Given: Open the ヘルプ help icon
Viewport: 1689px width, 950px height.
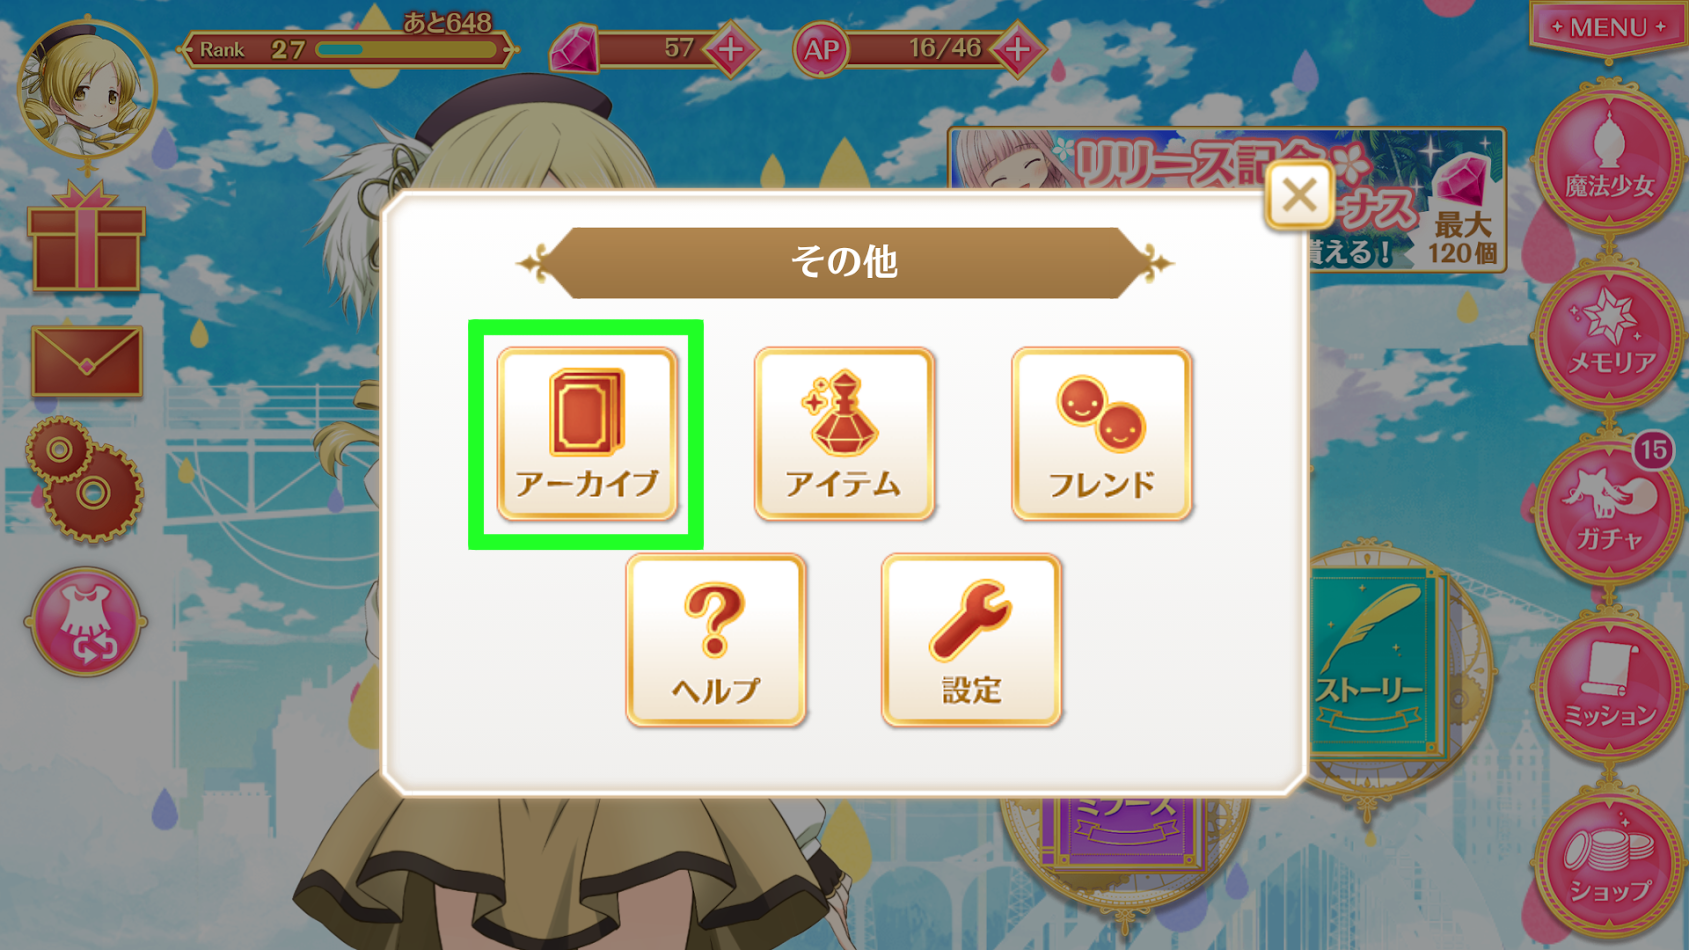Looking at the screenshot, I should [x=715, y=640].
